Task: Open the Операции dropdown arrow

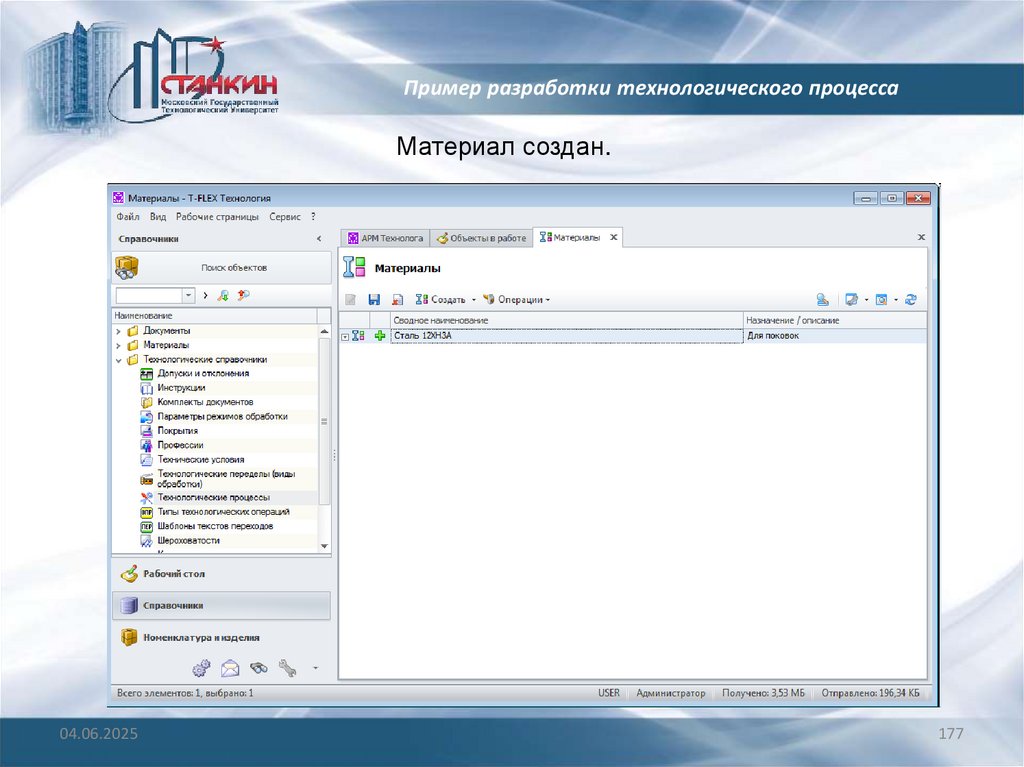Action: pos(548,300)
